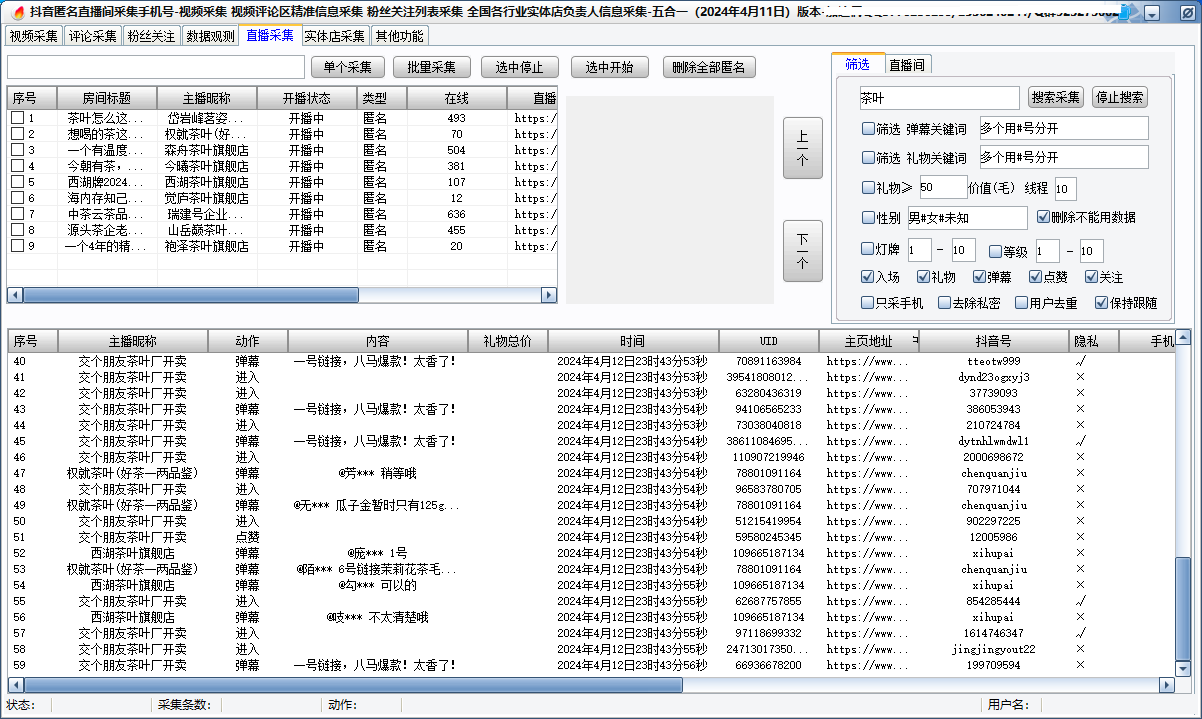
Task: Click the UID column header
Action: pos(768,341)
